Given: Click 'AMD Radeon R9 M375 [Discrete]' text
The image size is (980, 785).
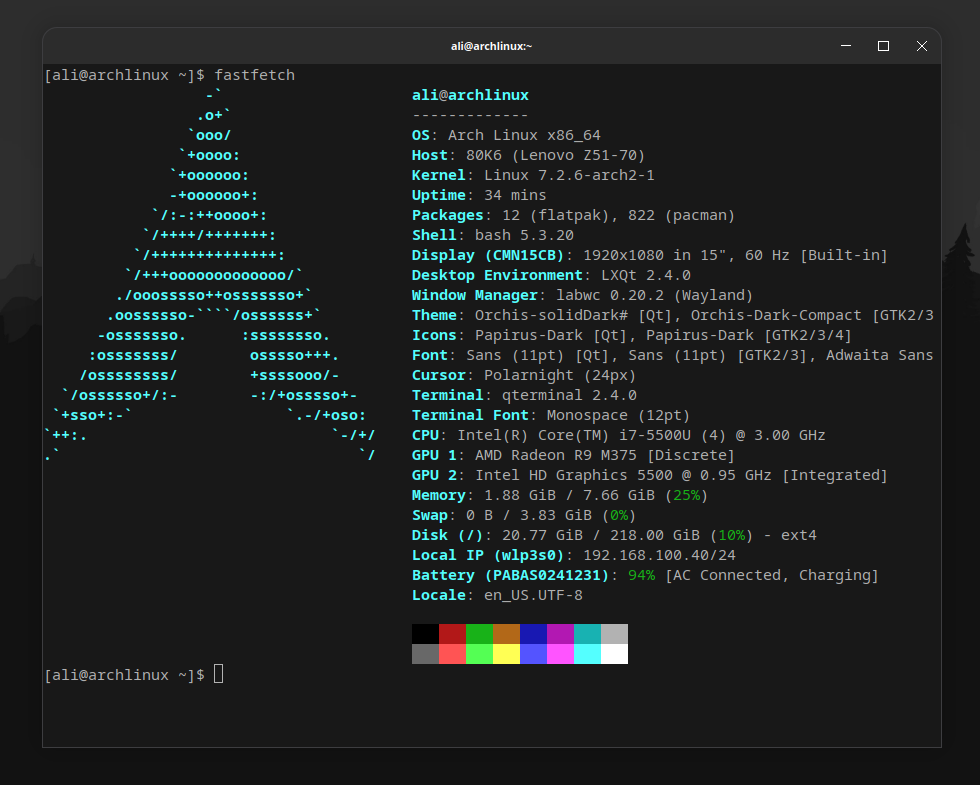Looking at the screenshot, I should pyautogui.click(x=605, y=455).
